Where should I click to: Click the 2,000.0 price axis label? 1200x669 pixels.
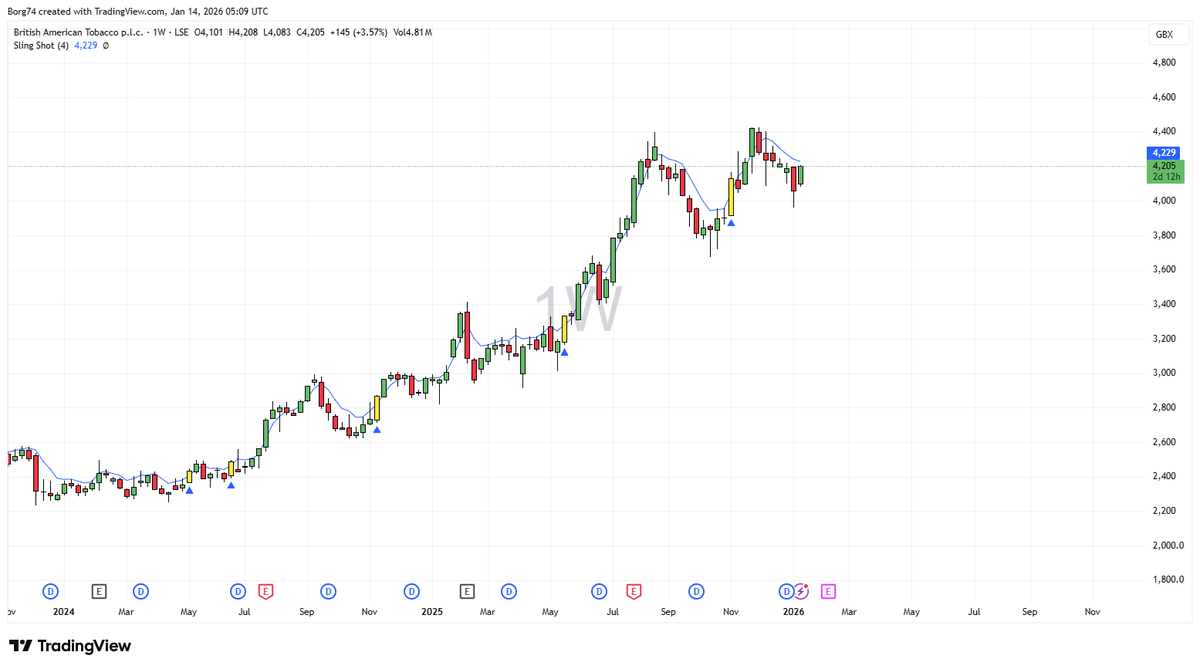click(x=1167, y=545)
